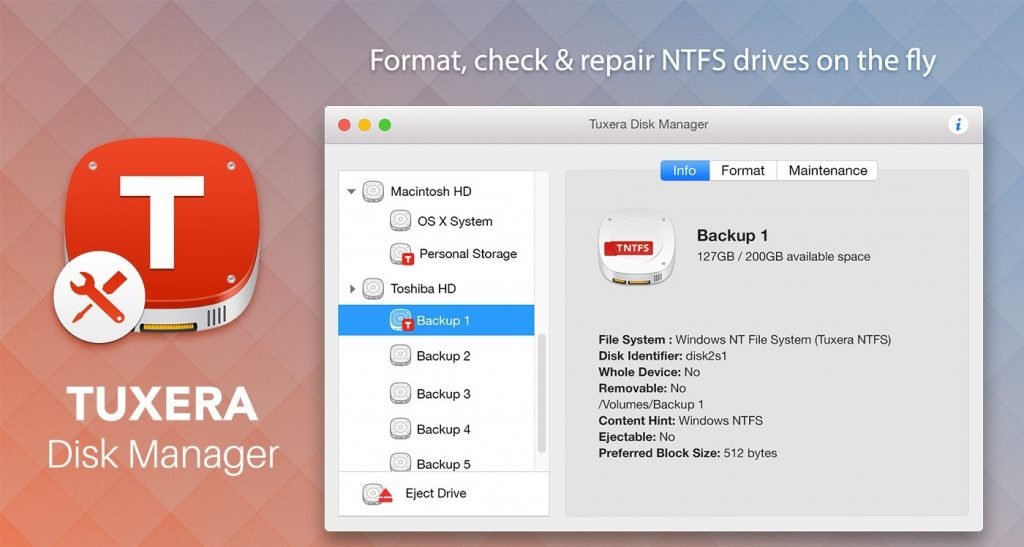The width and height of the screenshot is (1024, 547).
Task: Select Personal Storage in the sidebar
Action: (436, 254)
